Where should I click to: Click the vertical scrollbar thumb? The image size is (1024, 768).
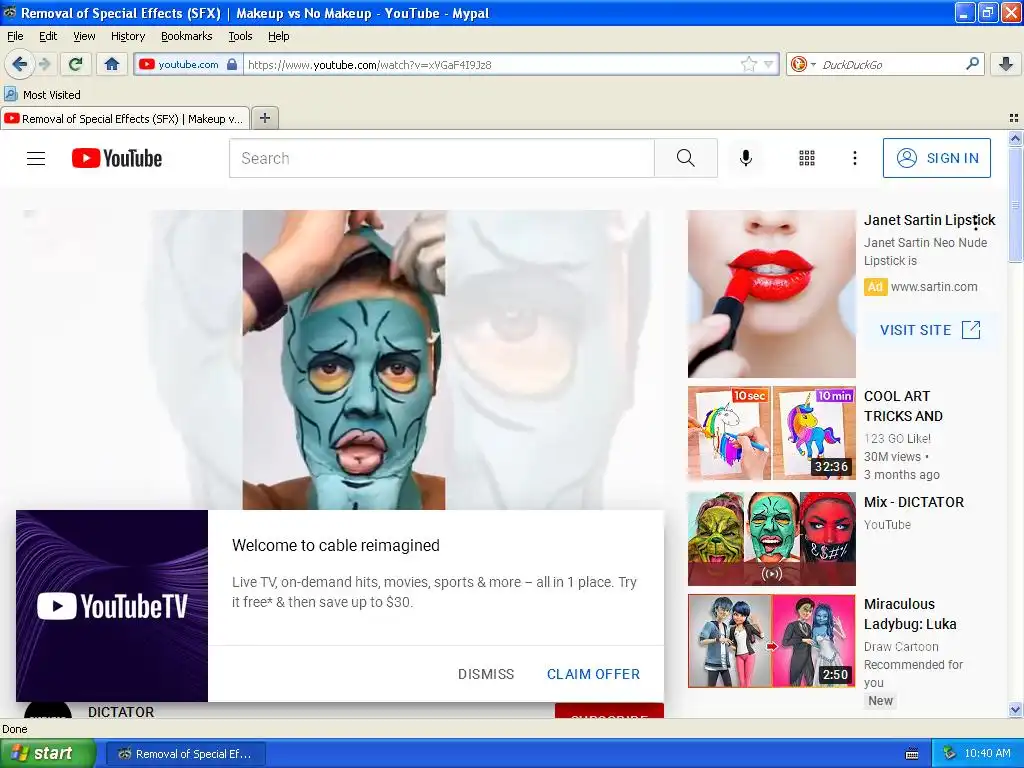(x=1015, y=204)
